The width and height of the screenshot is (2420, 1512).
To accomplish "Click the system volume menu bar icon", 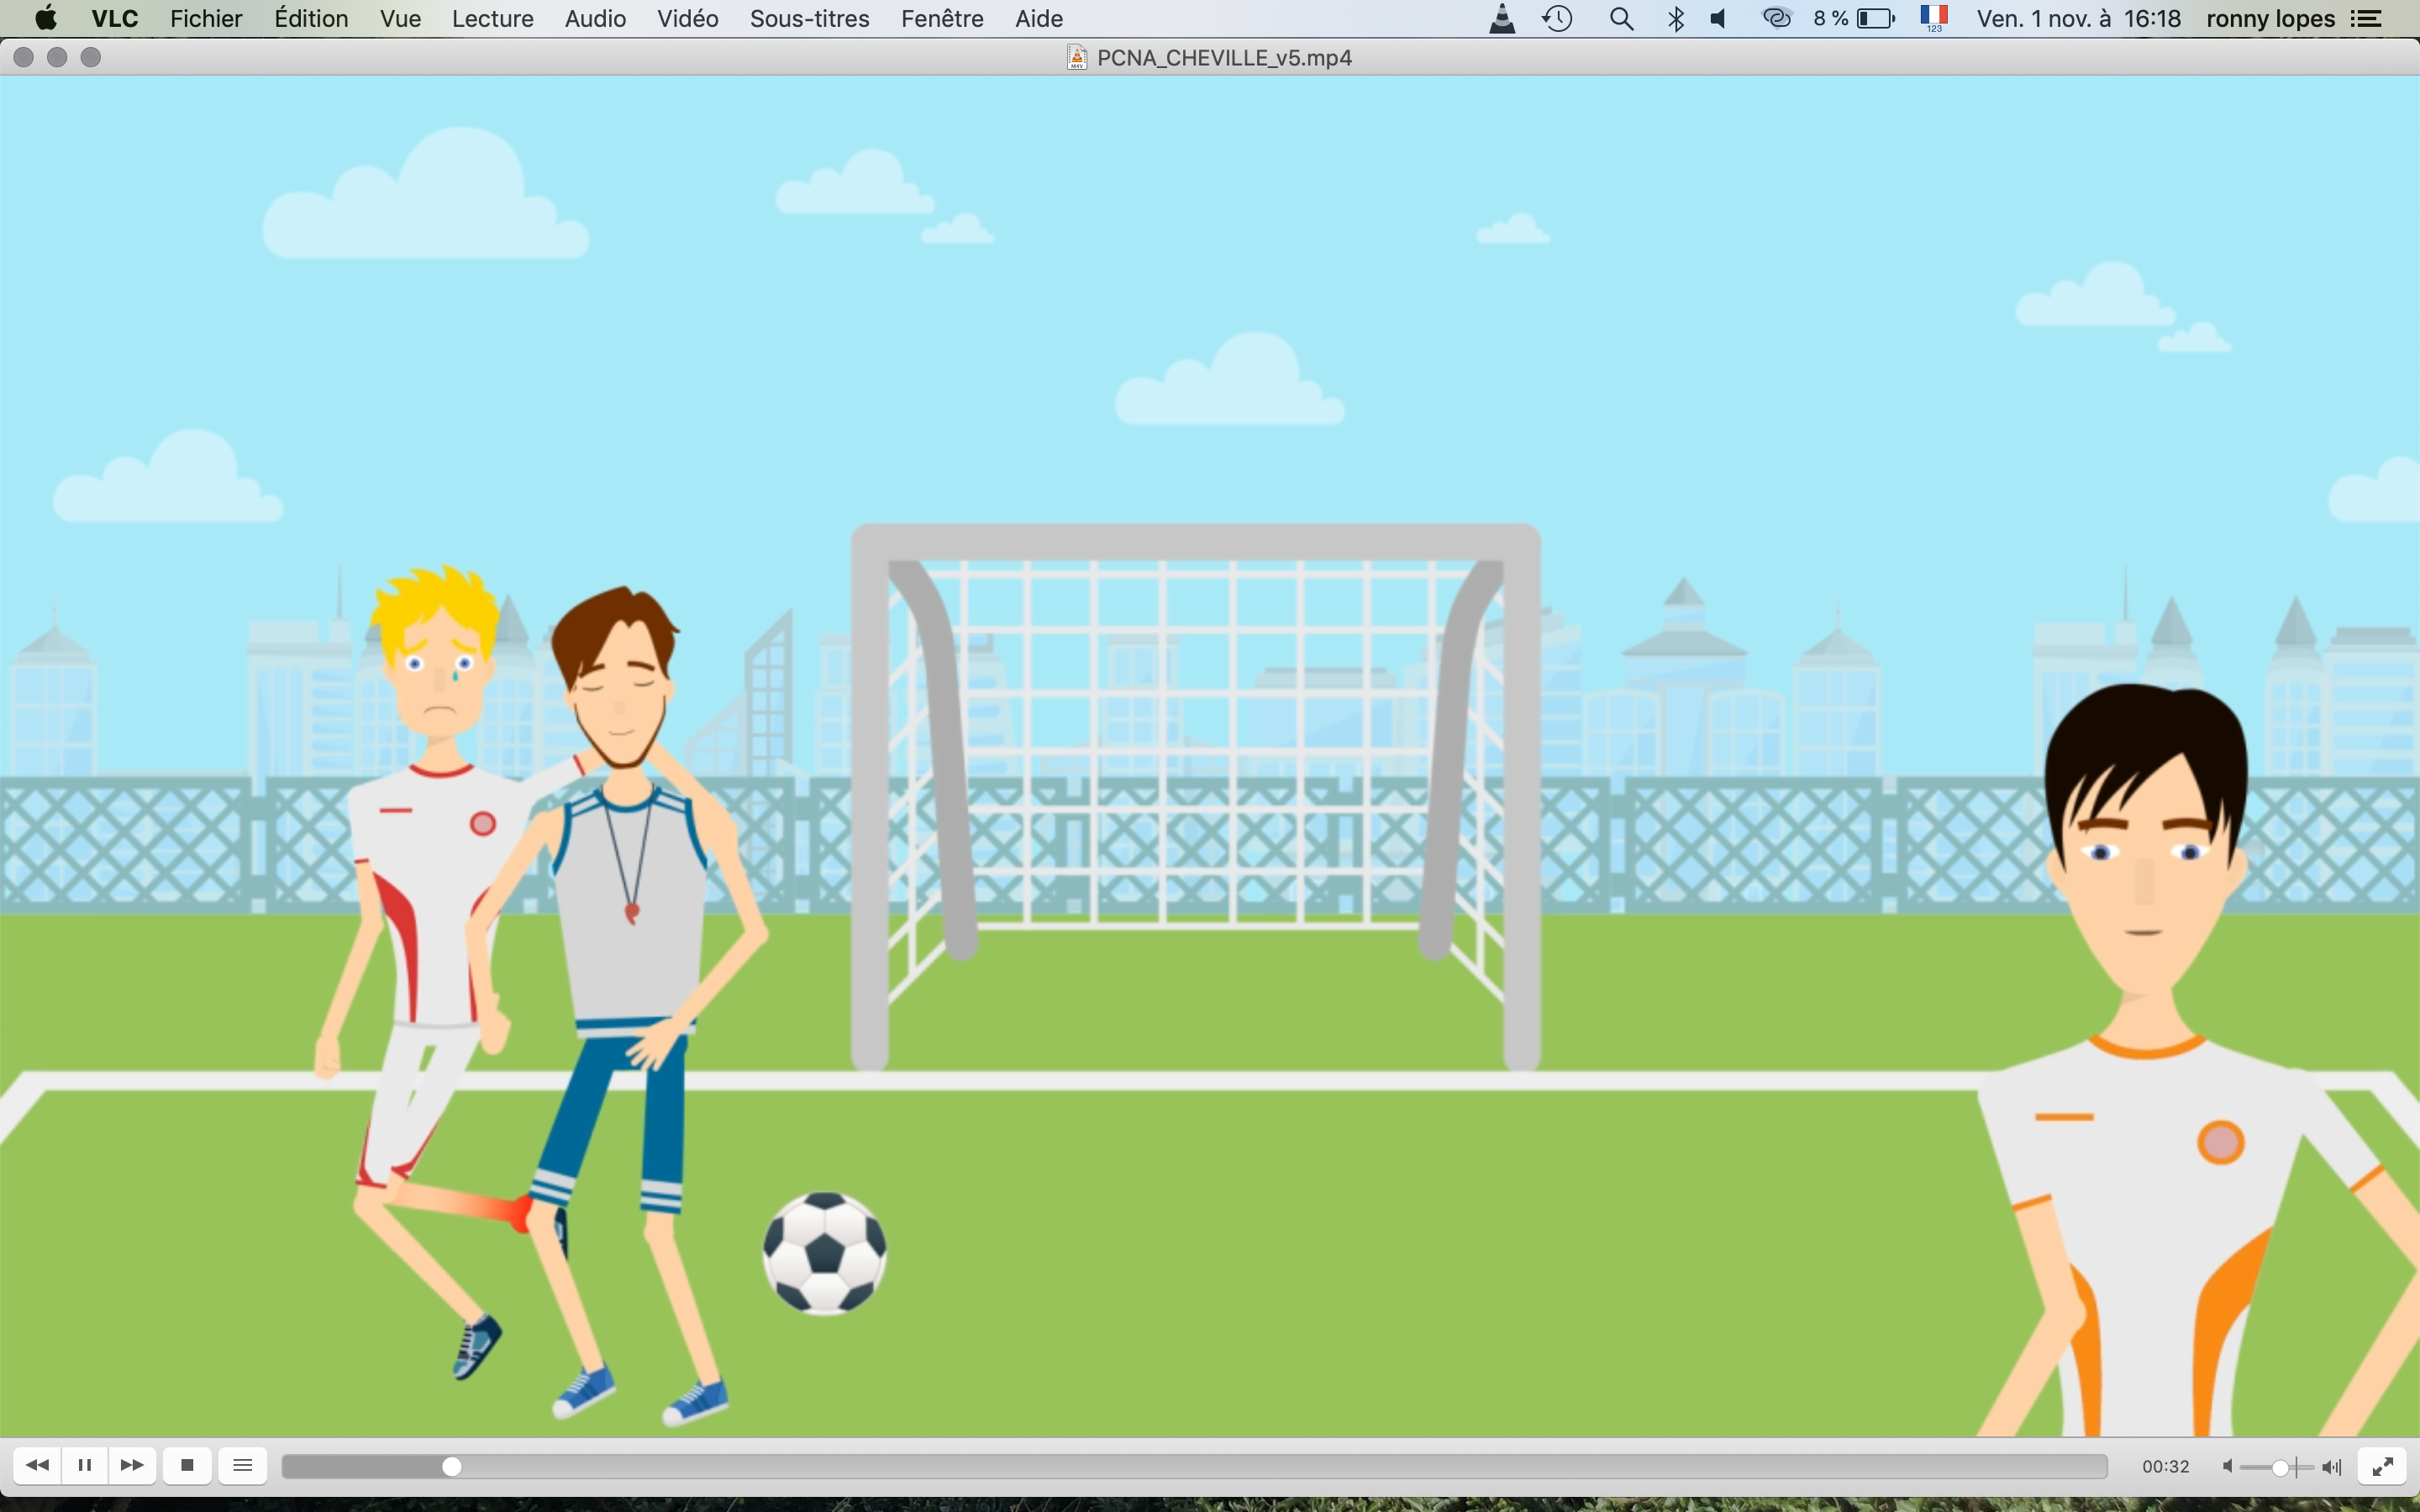I will click(1719, 18).
